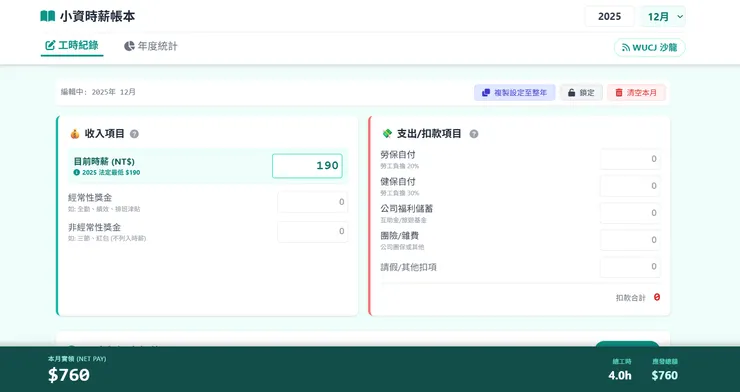Click the cash icon beside 支出/扣款項目
This screenshot has width=740, height=392.
click(387, 134)
